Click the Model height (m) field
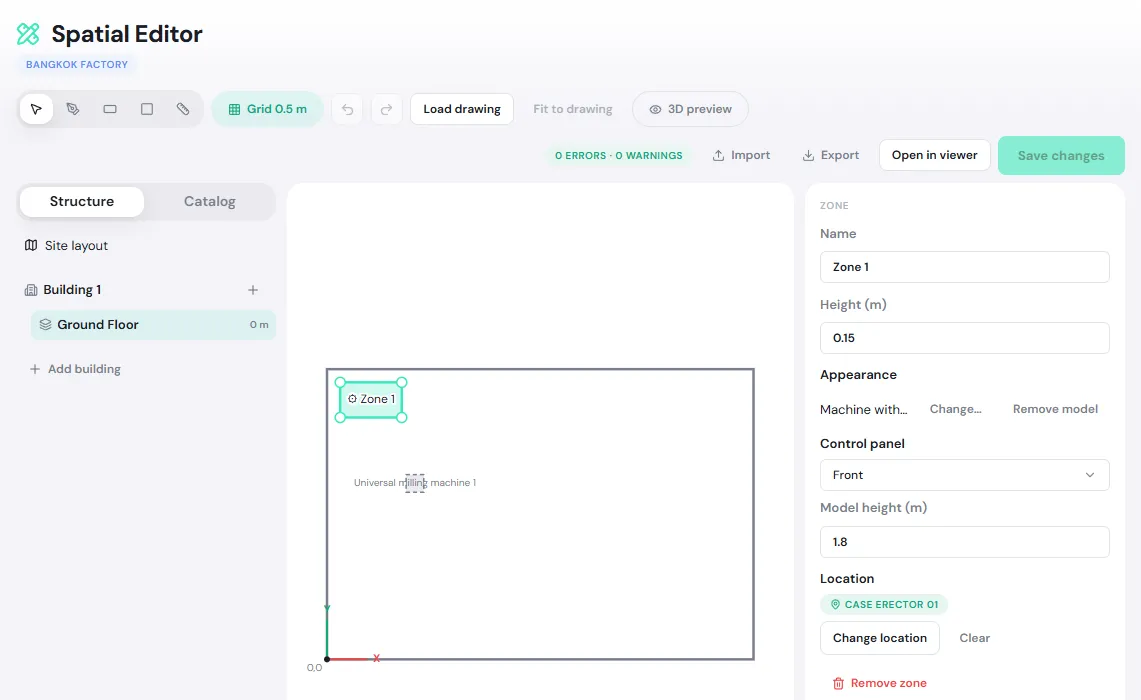 tap(964, 542)
